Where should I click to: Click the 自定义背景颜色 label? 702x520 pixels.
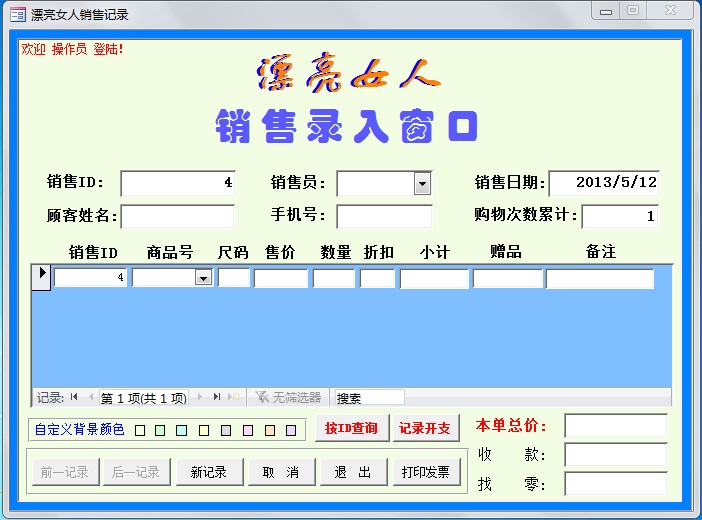pyautogui.click(x=79, y=429)
